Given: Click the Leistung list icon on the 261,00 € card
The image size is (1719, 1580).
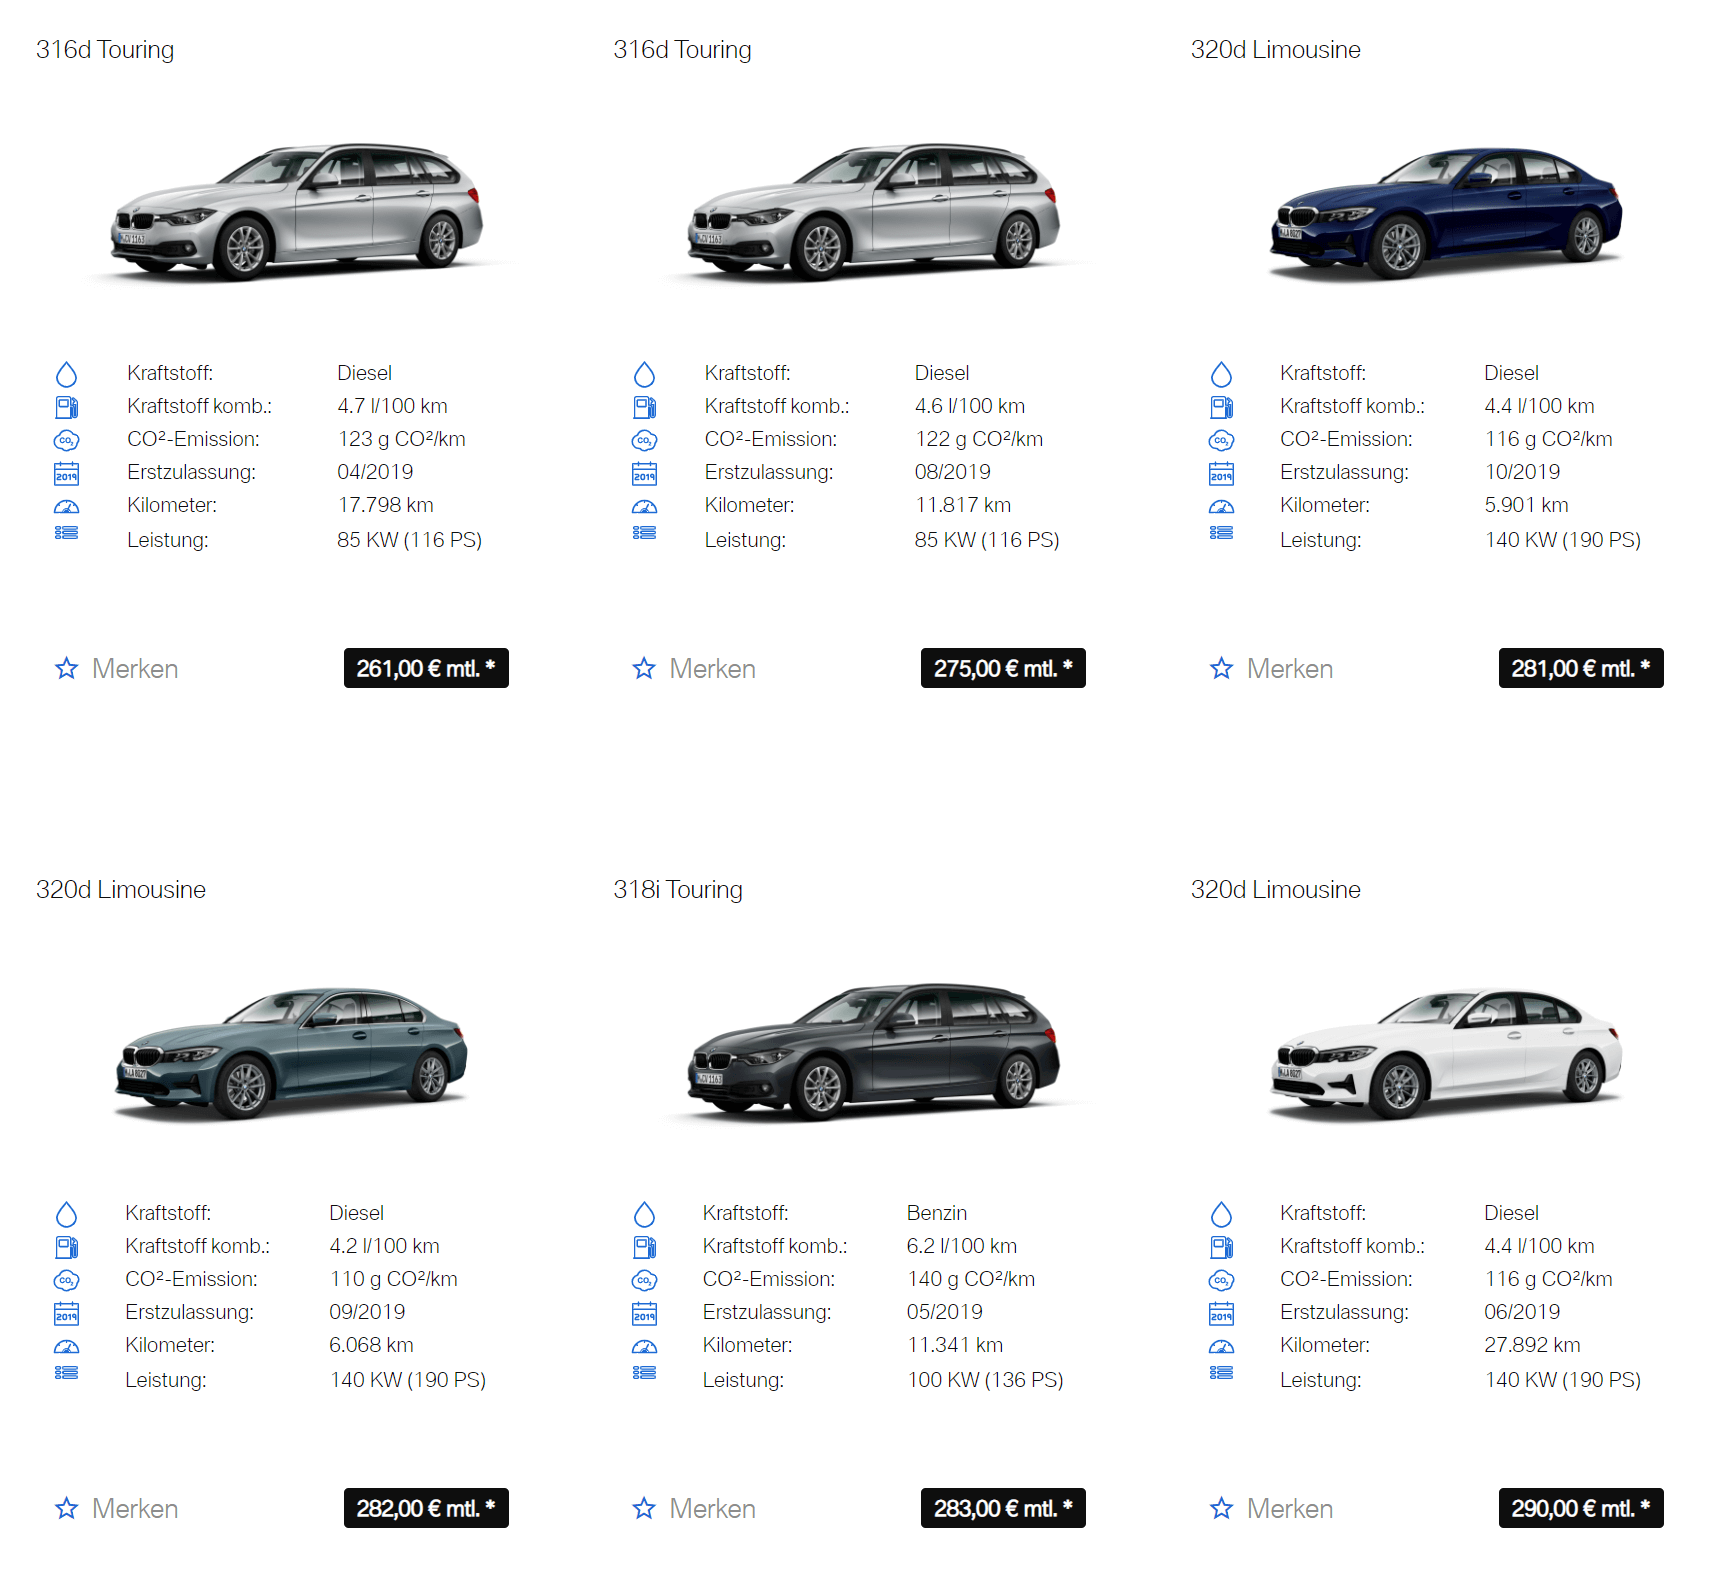Looking at the screenshot, I should (66, 533).
